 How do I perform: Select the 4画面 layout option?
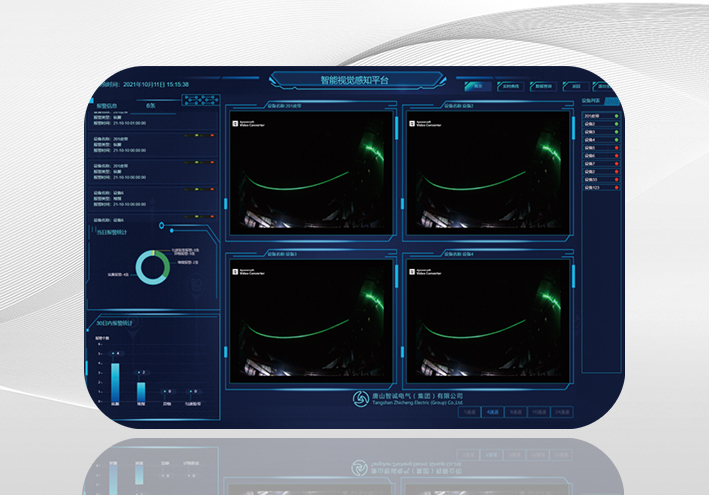(493, 412)
